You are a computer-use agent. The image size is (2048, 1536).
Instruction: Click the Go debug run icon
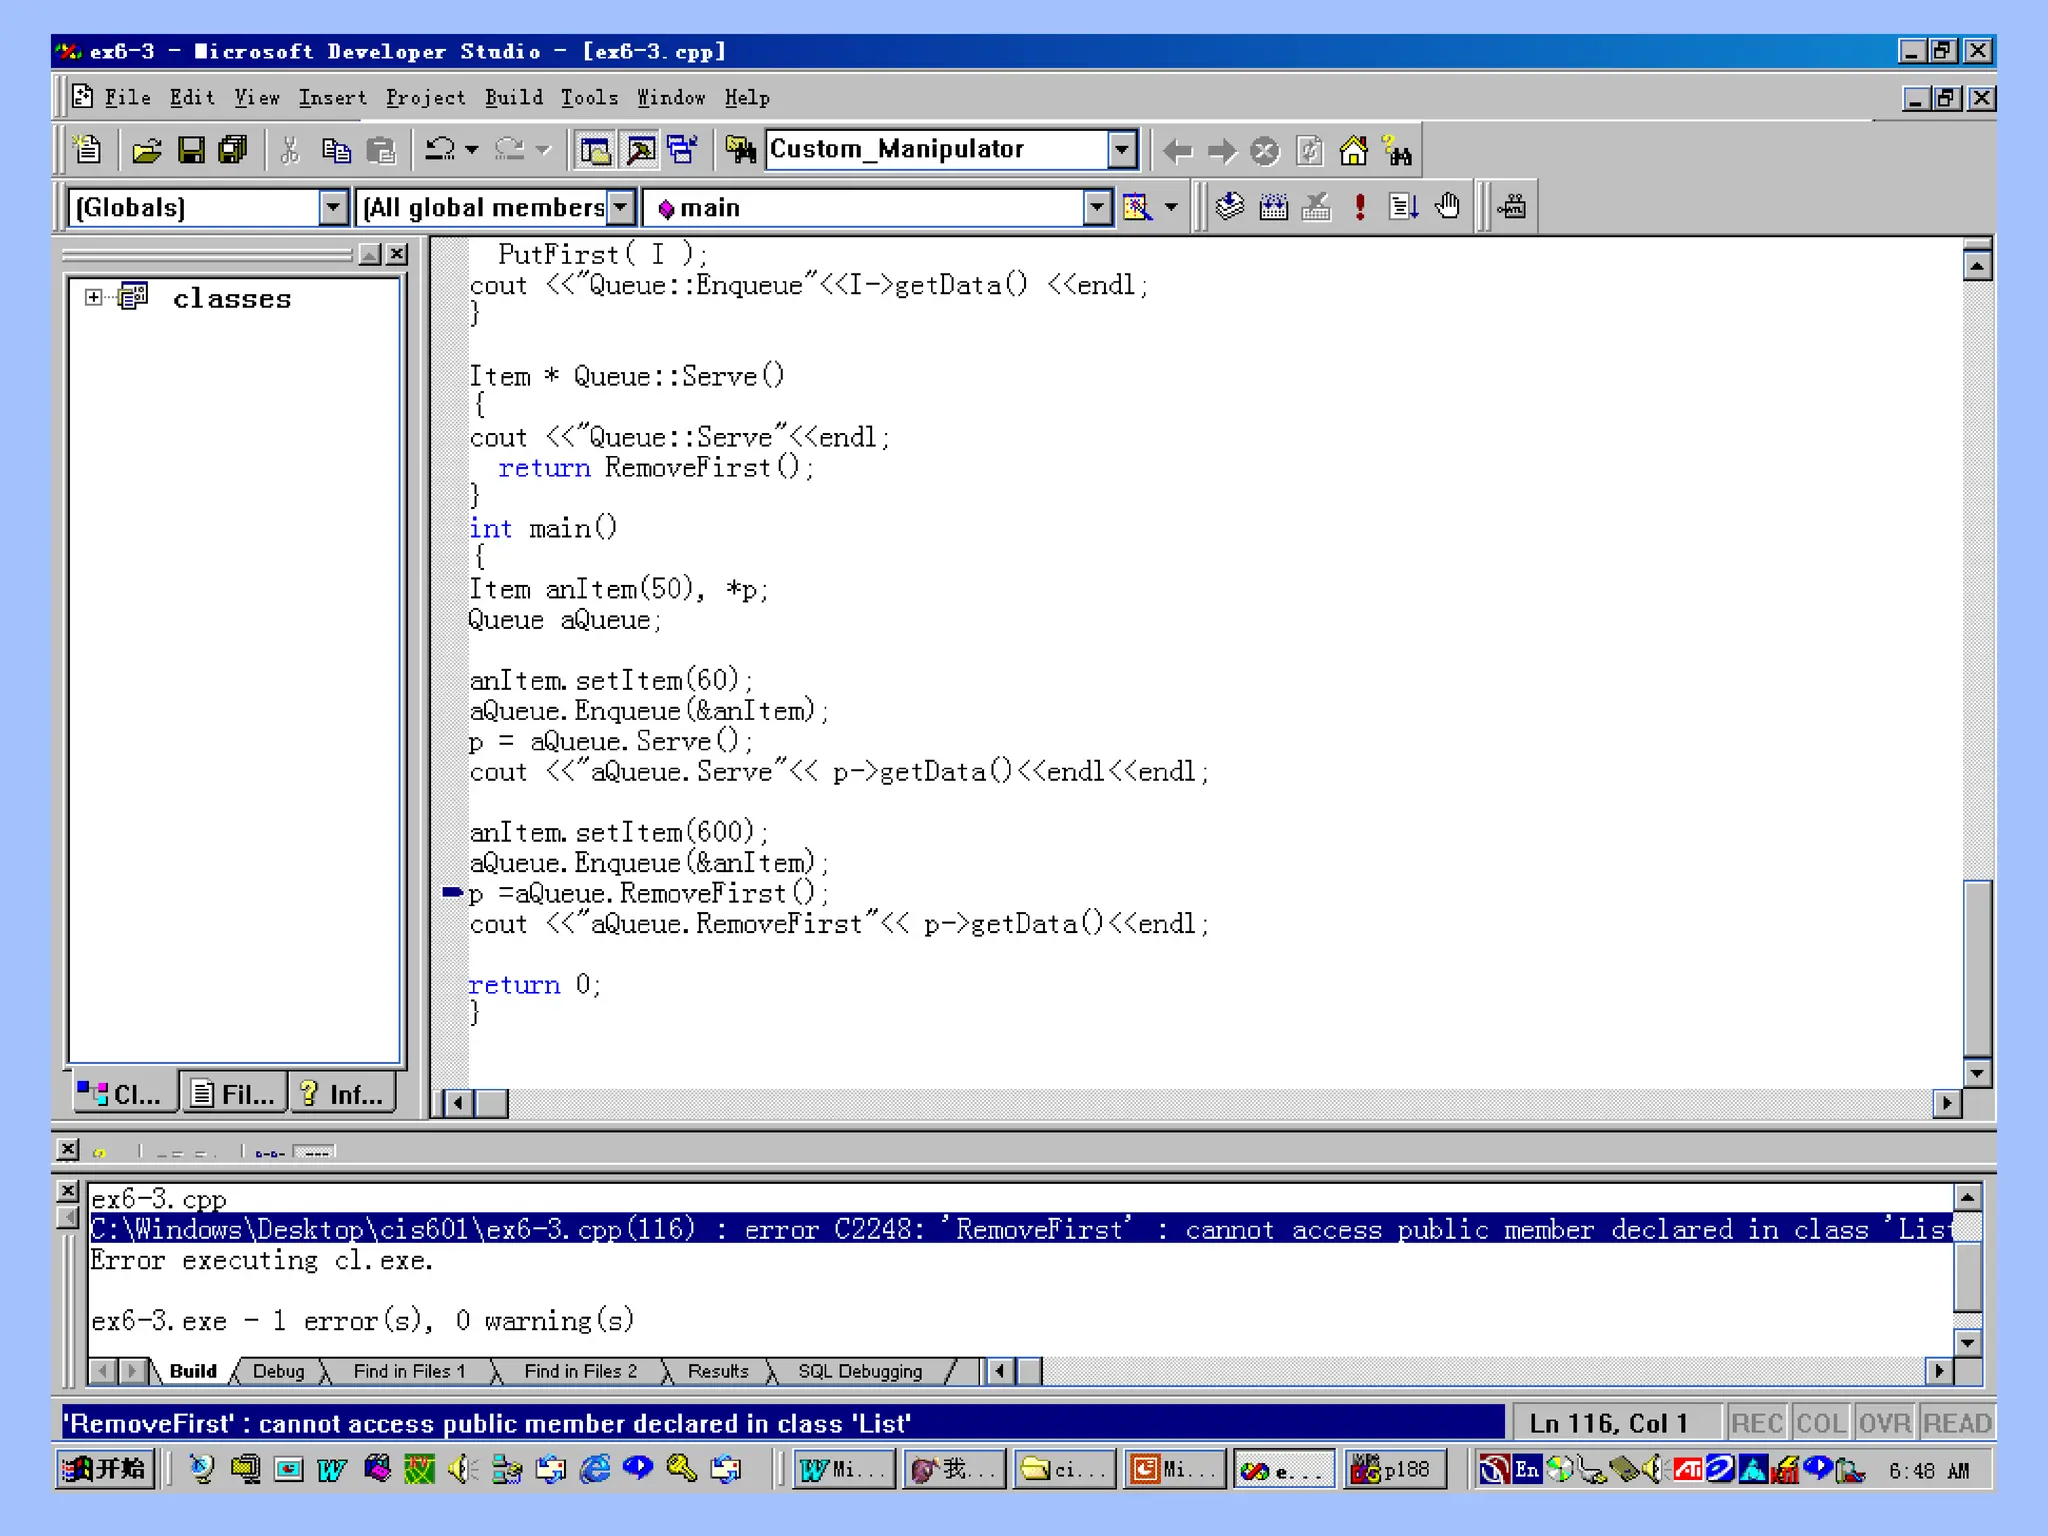[x=1403, y=207]
